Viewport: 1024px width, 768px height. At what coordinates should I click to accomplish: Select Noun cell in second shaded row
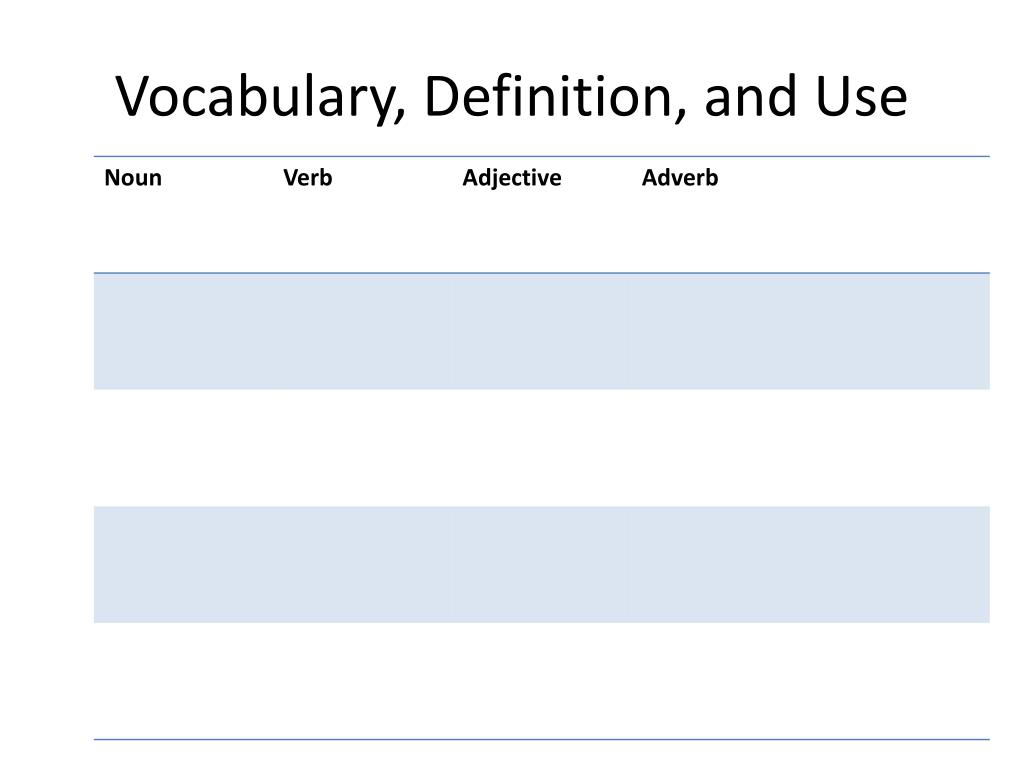(x=184, y=564)
